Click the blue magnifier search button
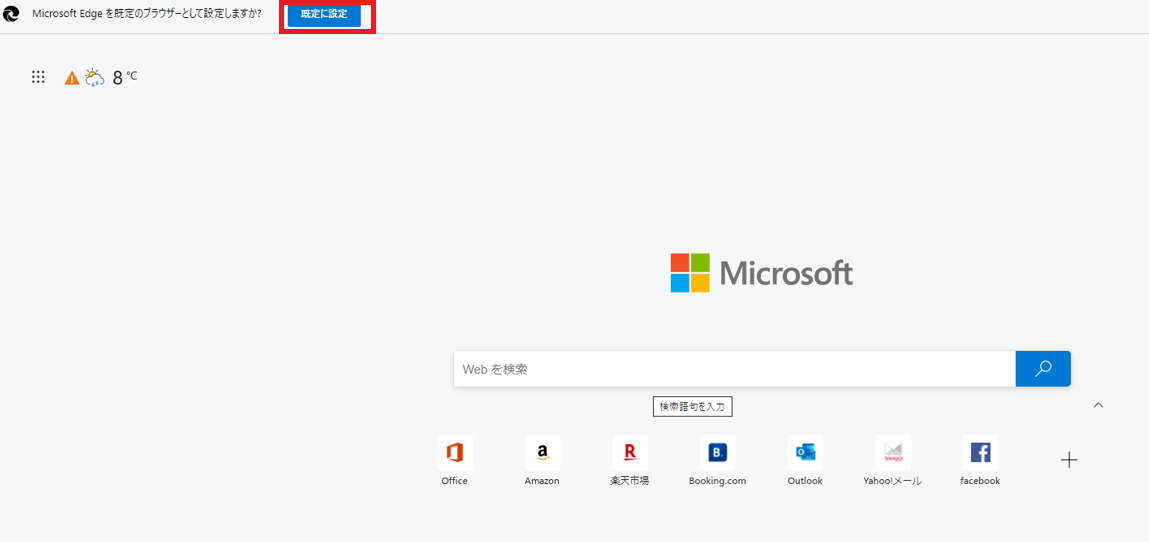 pyautogui.click(x=1042, y=369)
